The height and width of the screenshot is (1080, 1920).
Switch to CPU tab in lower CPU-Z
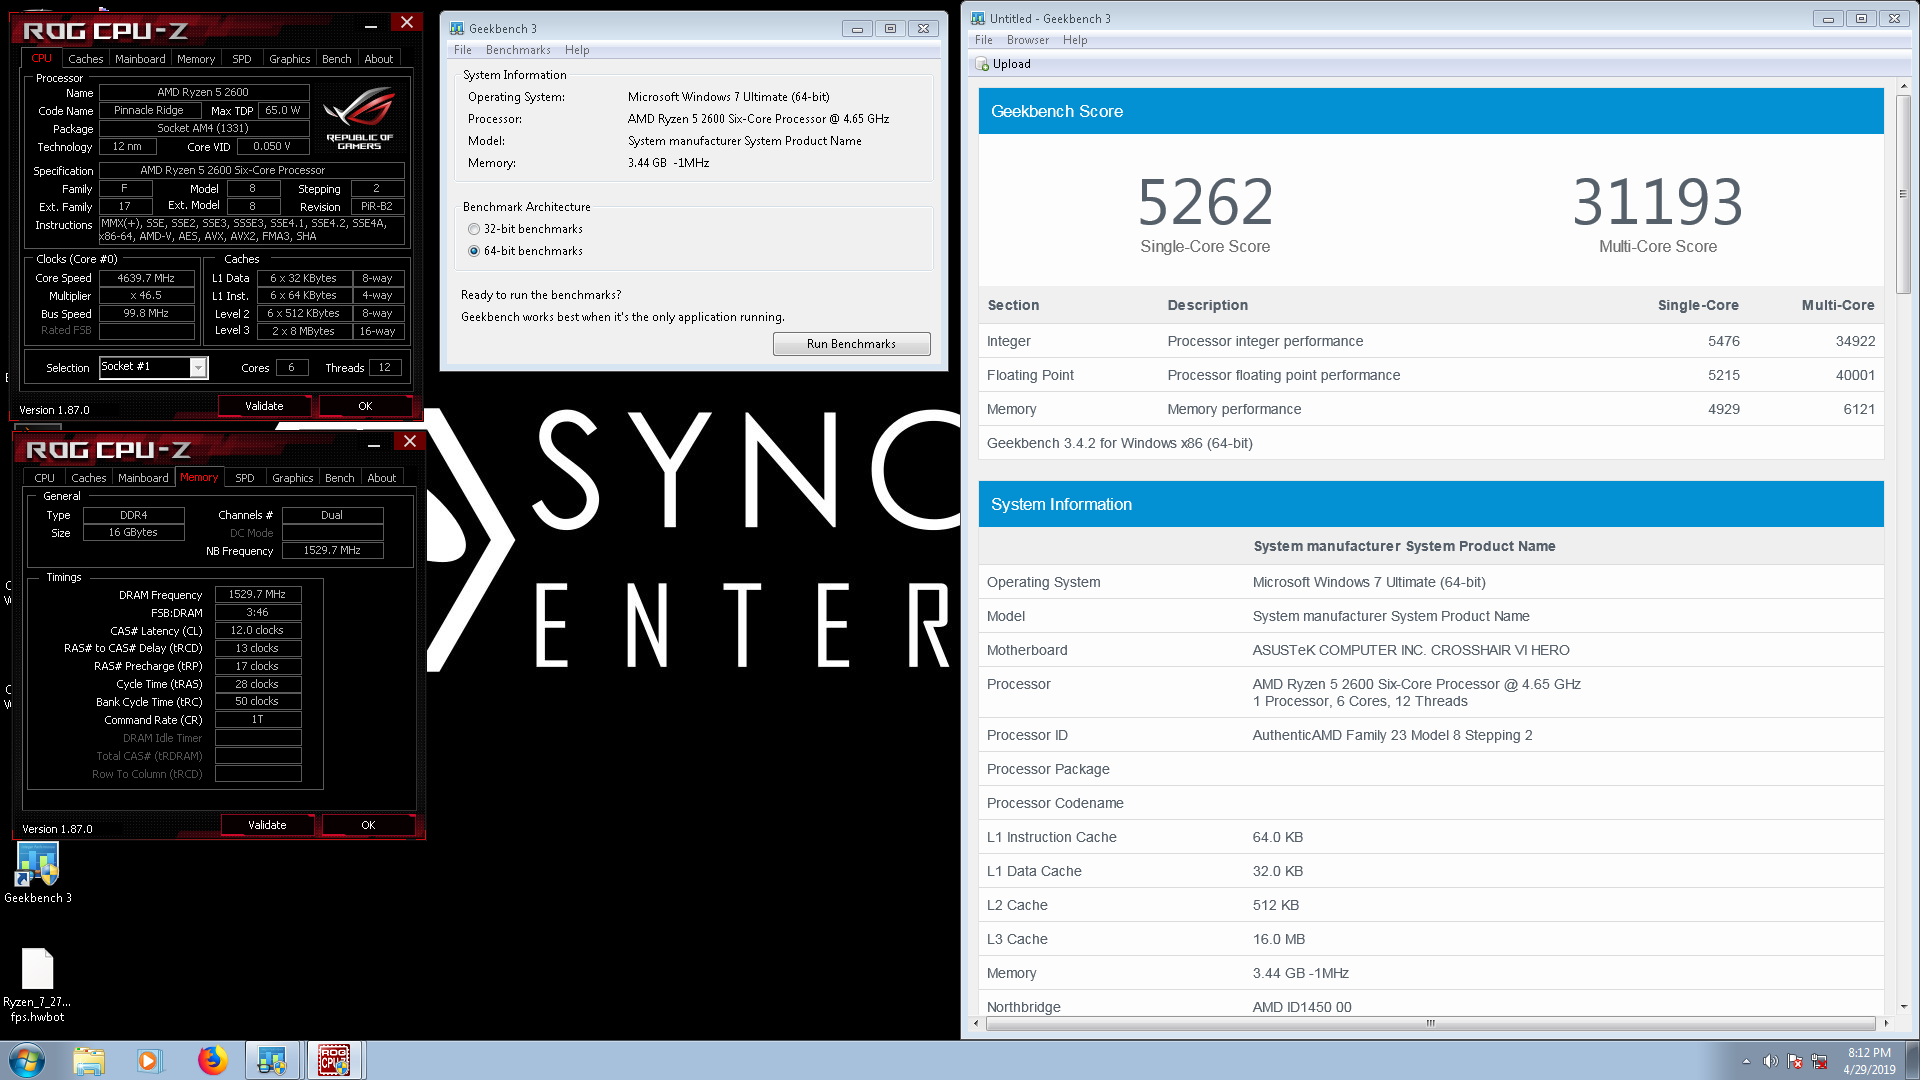45,478
